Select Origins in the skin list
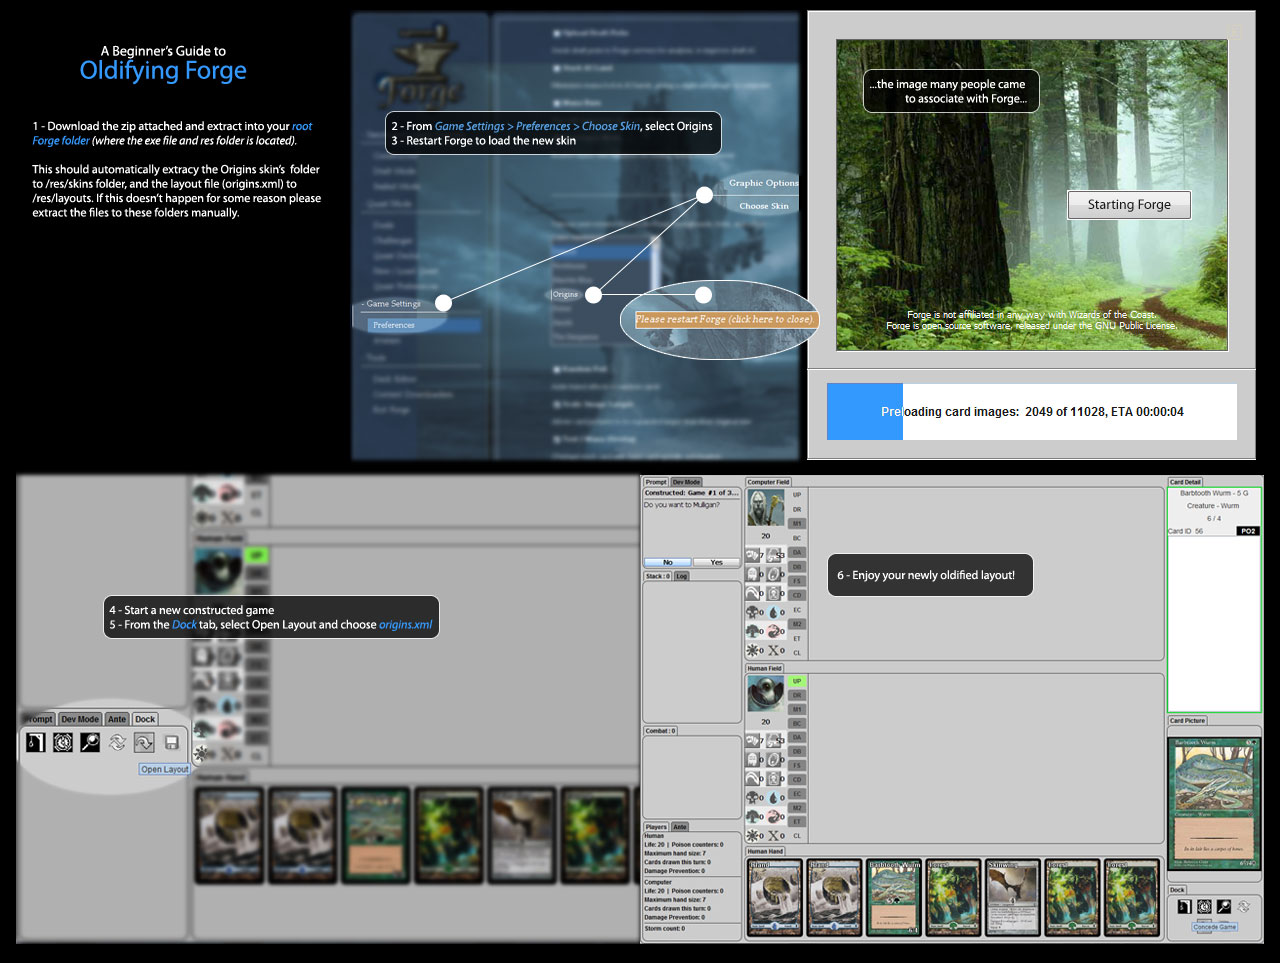Screen dimensions: 1280x963 [x=565, y=295]
